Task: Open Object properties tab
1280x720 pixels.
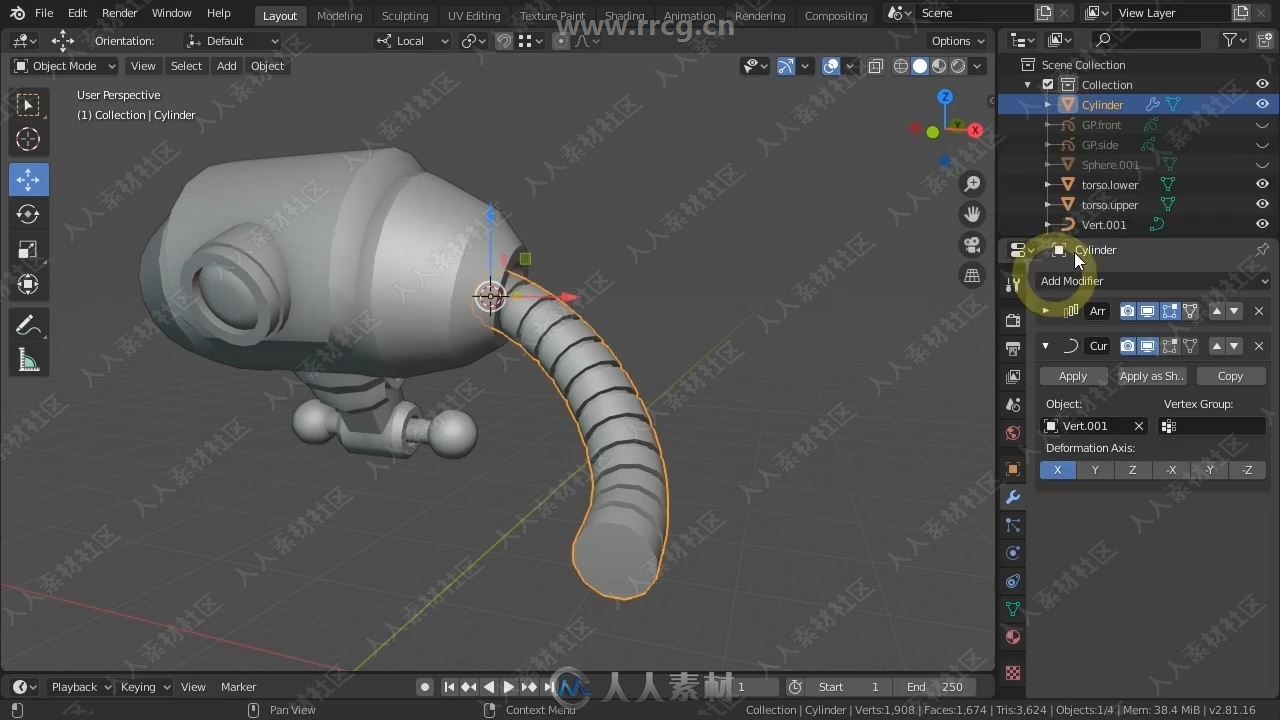Action: 1013,469
